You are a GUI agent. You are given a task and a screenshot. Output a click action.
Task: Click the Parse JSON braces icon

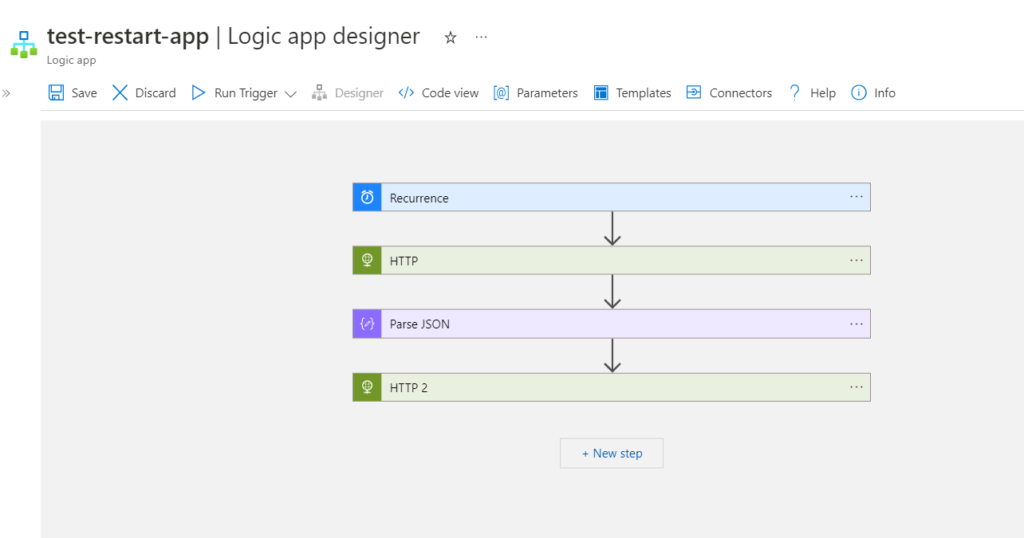[x=367, y=324]
